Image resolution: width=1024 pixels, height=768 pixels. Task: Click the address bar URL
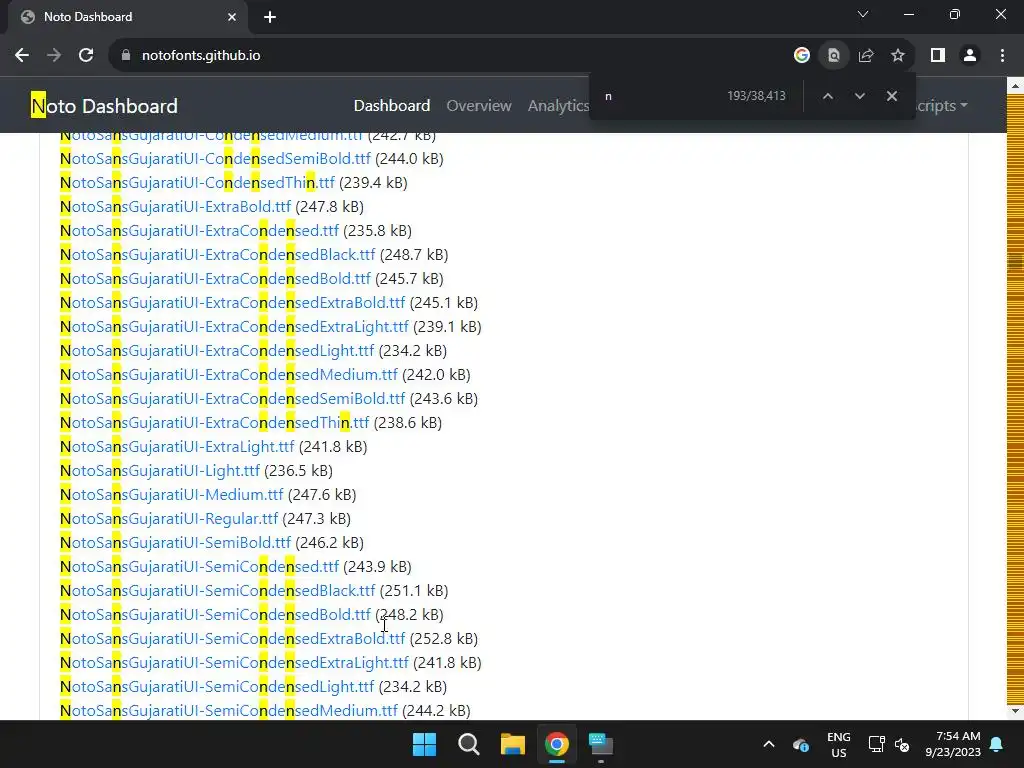(201, 56)
